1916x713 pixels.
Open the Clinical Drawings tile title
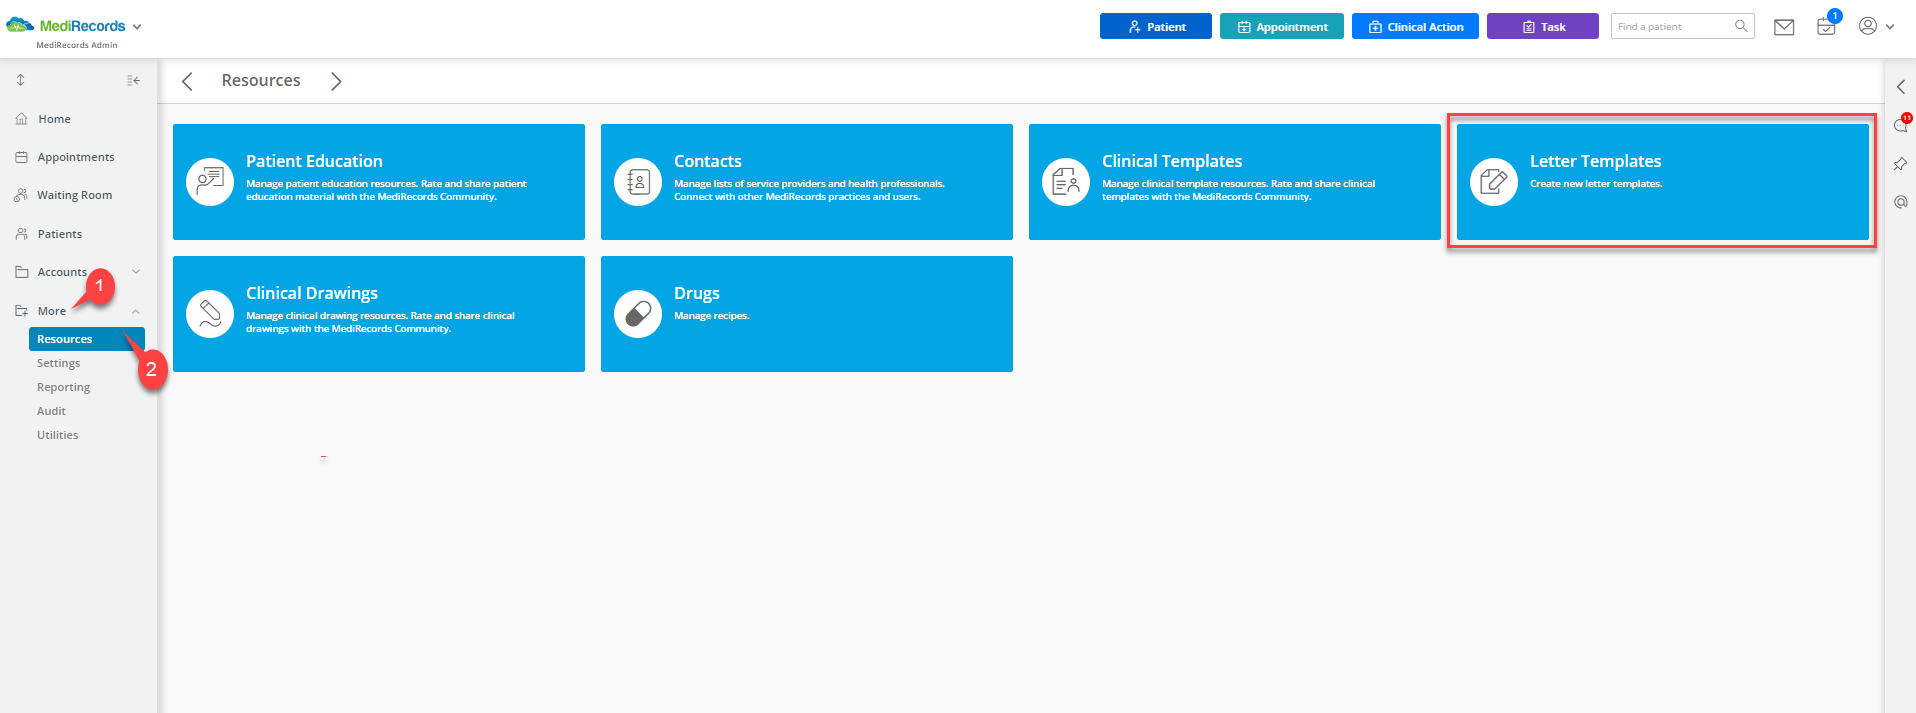[x=312, y=293]
